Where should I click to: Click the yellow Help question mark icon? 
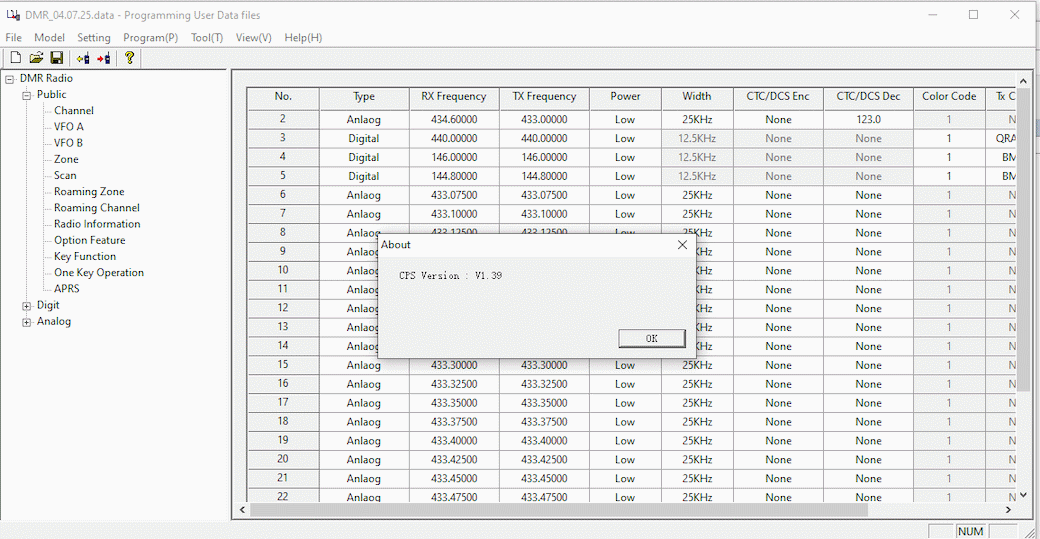129,58
